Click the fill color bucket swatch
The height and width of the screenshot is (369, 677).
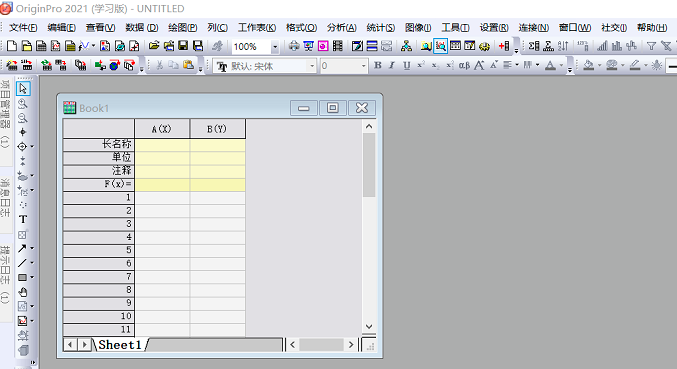pyautogui.click(x=588, y=65)
